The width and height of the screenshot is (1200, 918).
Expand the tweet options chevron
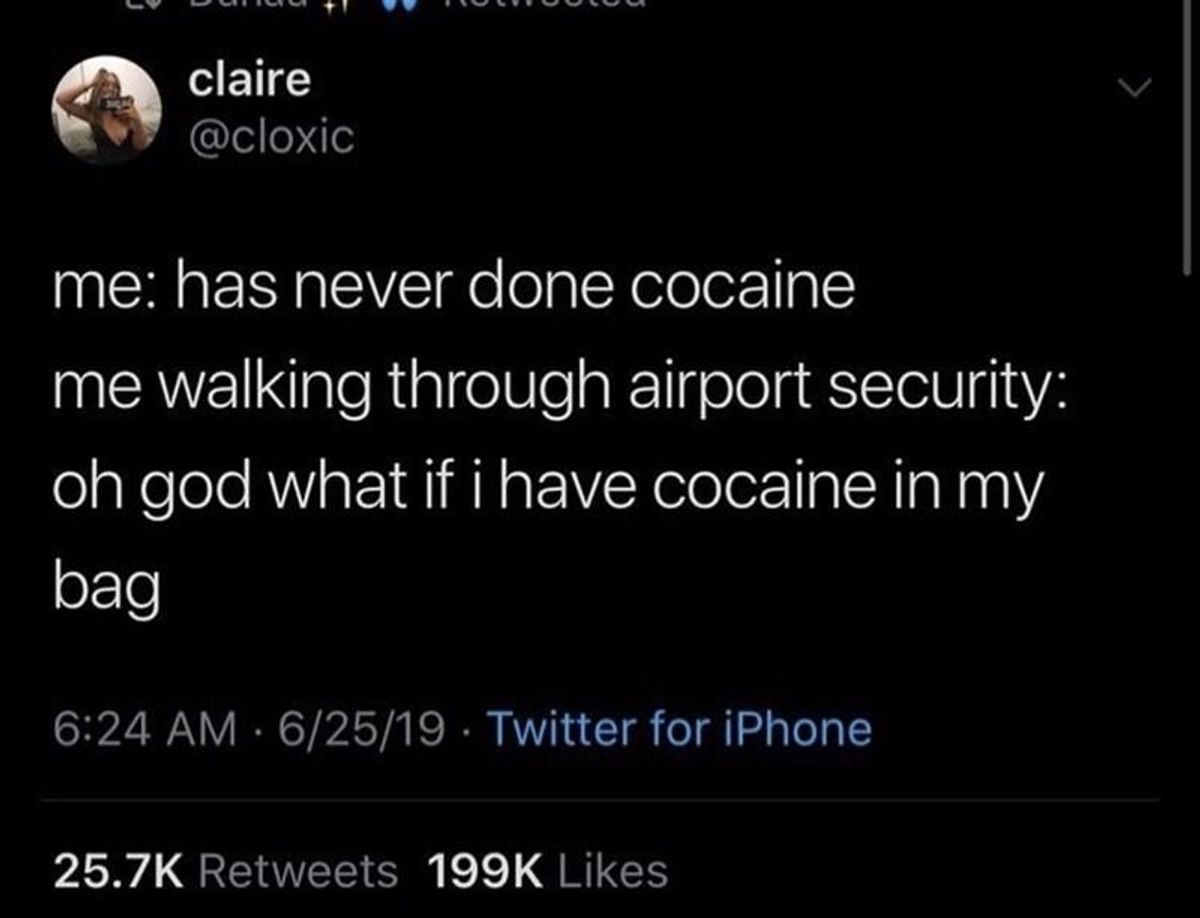pos(1136,88)
